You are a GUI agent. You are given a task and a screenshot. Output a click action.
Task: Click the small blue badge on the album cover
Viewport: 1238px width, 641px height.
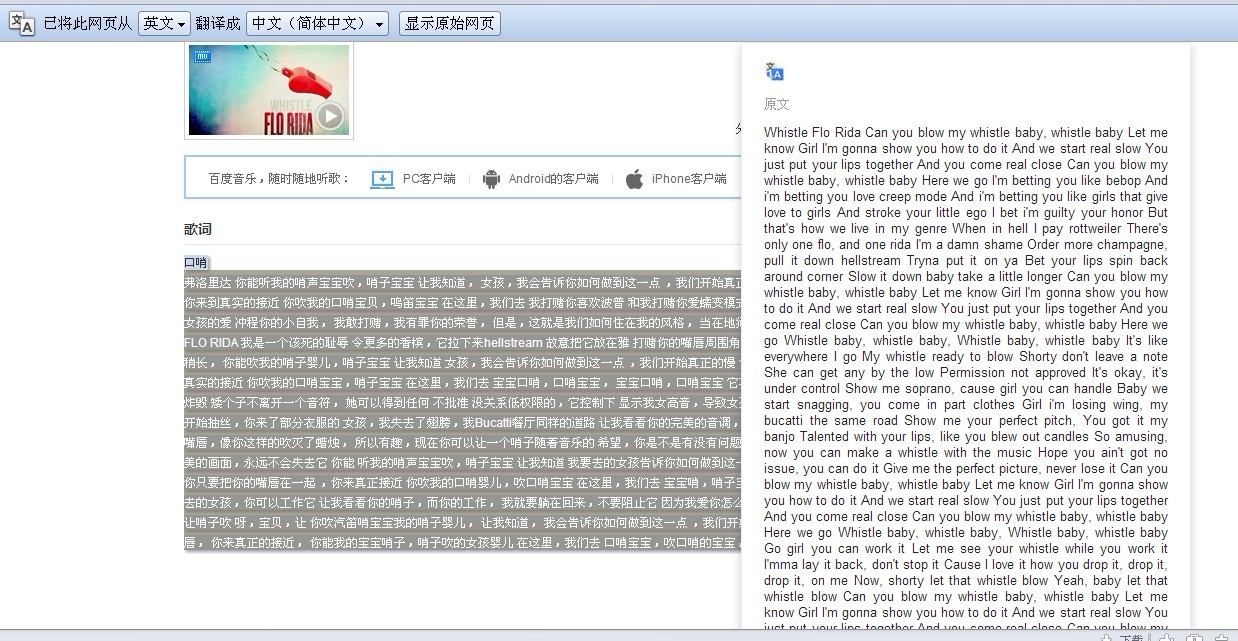(x=202, y=57)
